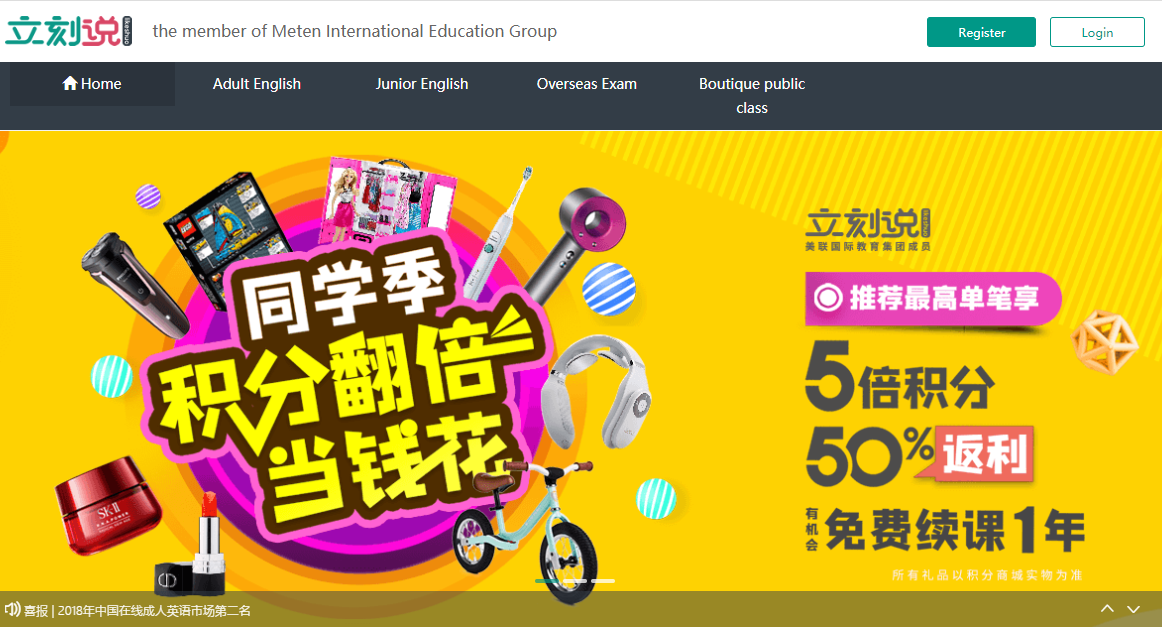Switch to the second carousel slide indicator
This screenshot has height=636, width=1162.
574,580
